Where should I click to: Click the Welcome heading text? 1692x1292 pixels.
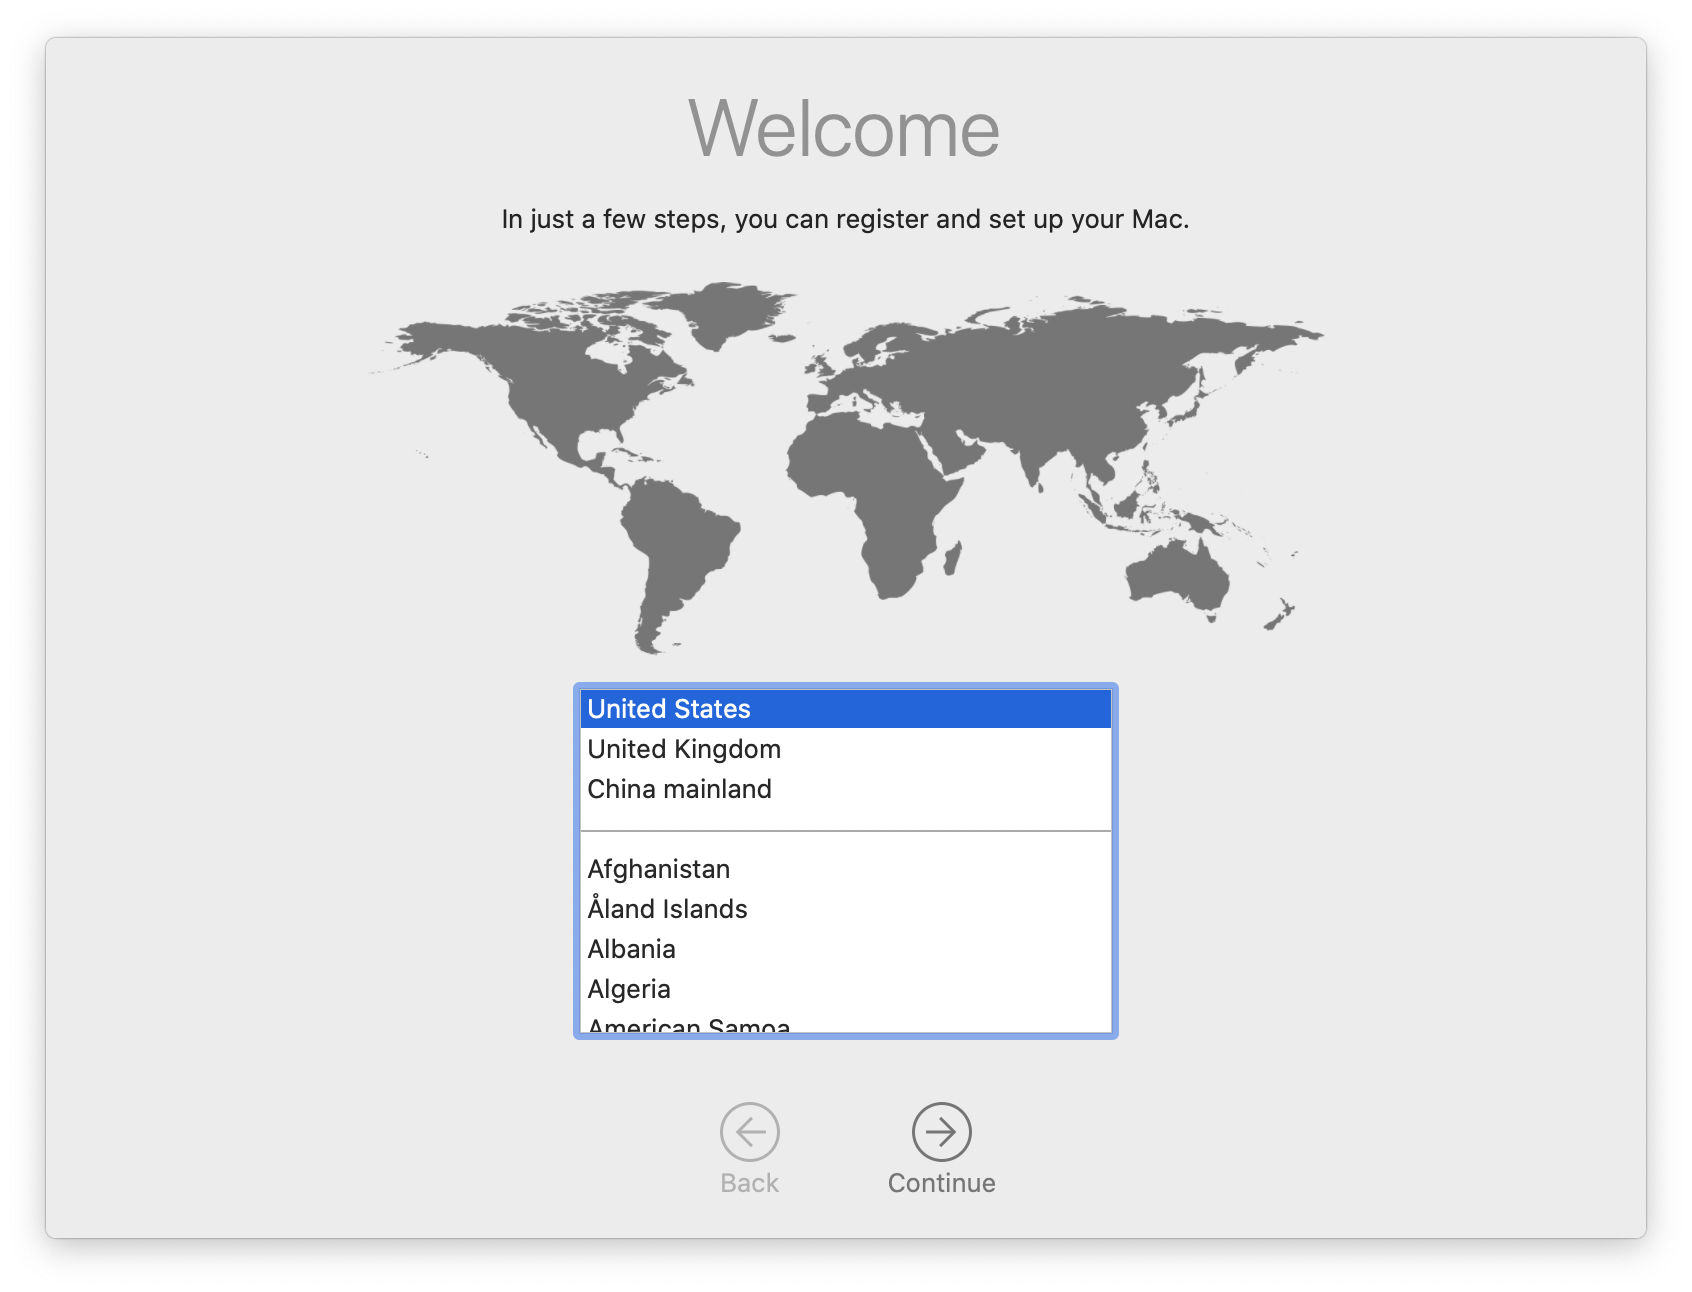845,127
